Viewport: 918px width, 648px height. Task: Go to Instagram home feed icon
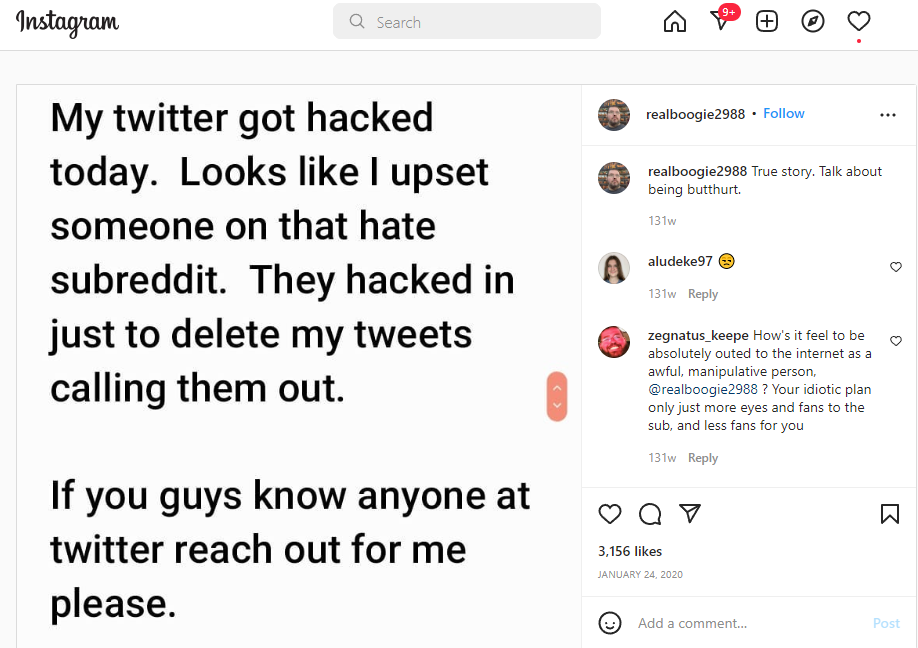click(x=675, y=21)
